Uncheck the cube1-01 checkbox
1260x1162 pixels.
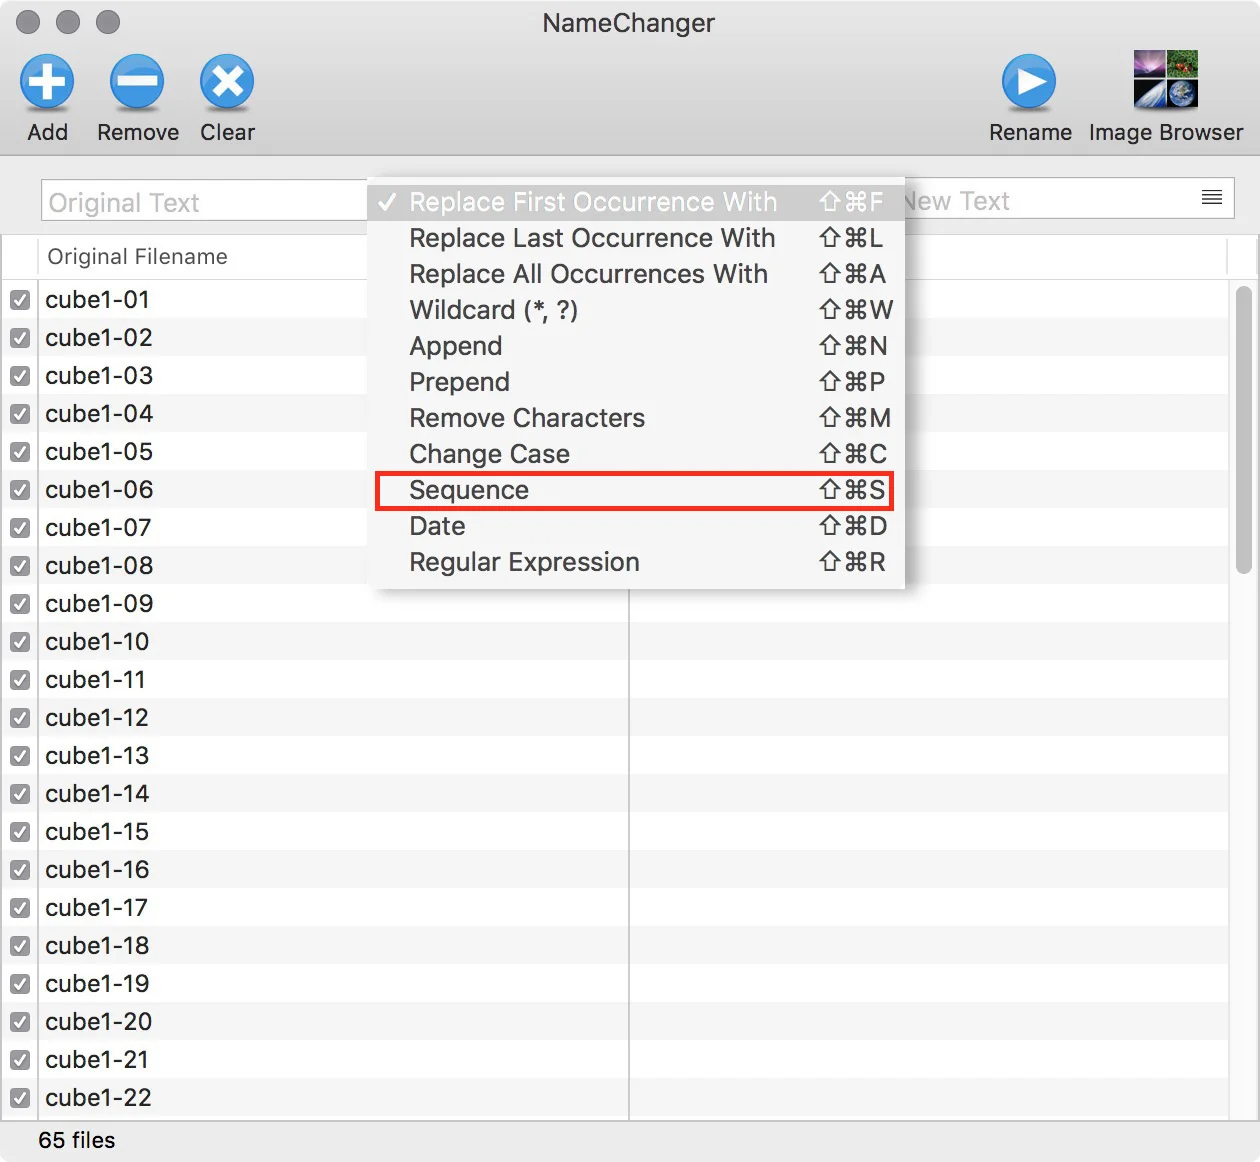(20, 300)
